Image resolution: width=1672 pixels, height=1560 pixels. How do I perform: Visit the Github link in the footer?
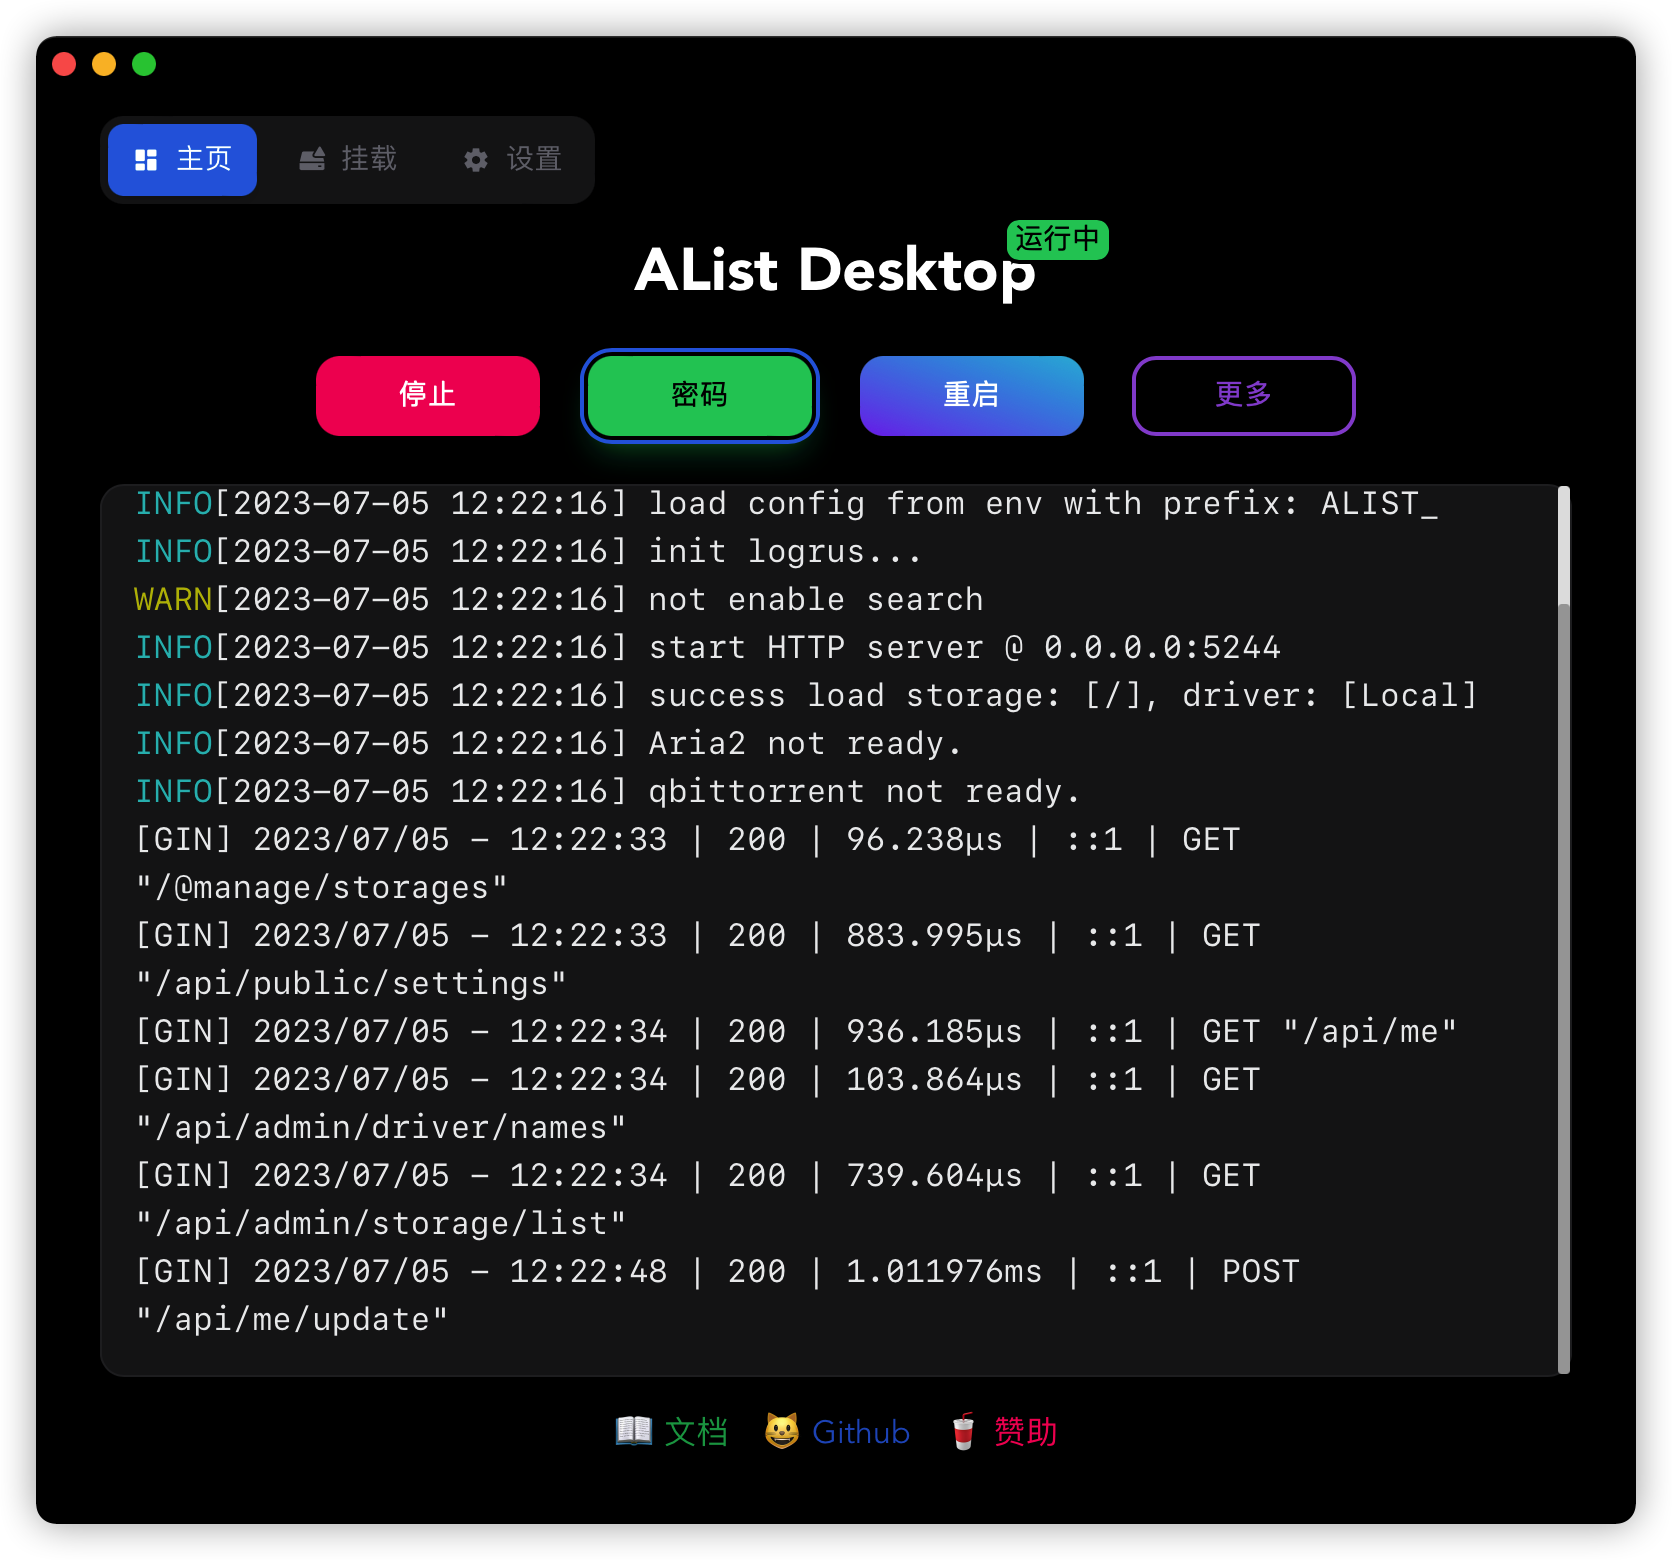coord(861,1432)
